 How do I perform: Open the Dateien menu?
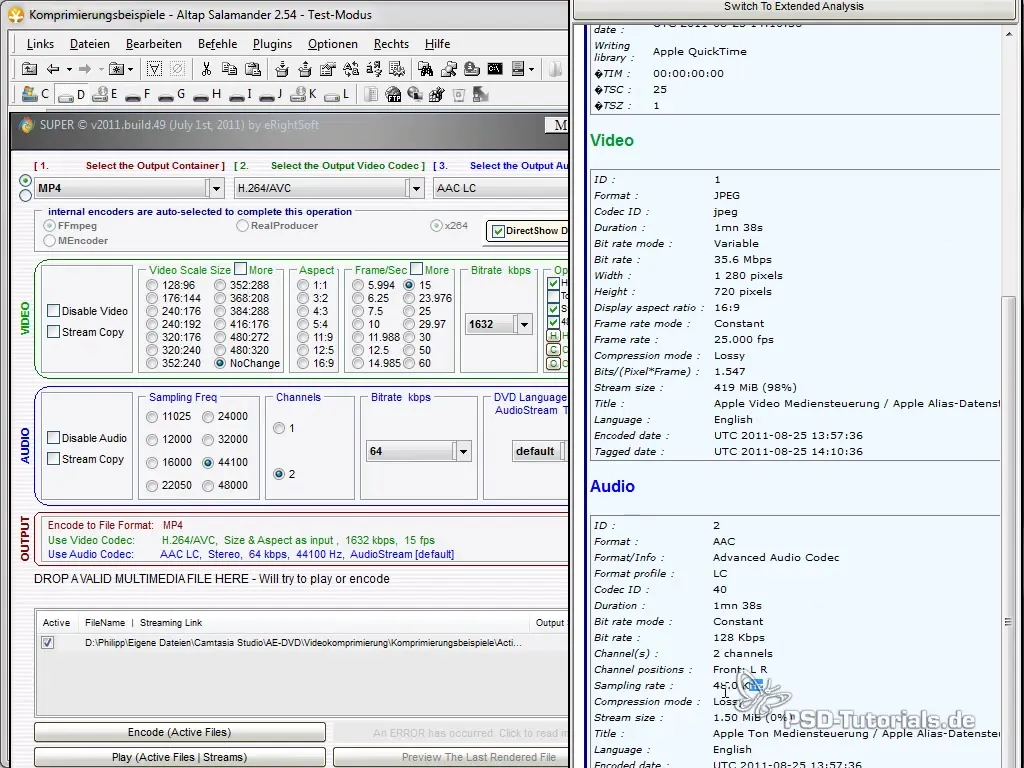pyautogui.click(x=89, y=44)
